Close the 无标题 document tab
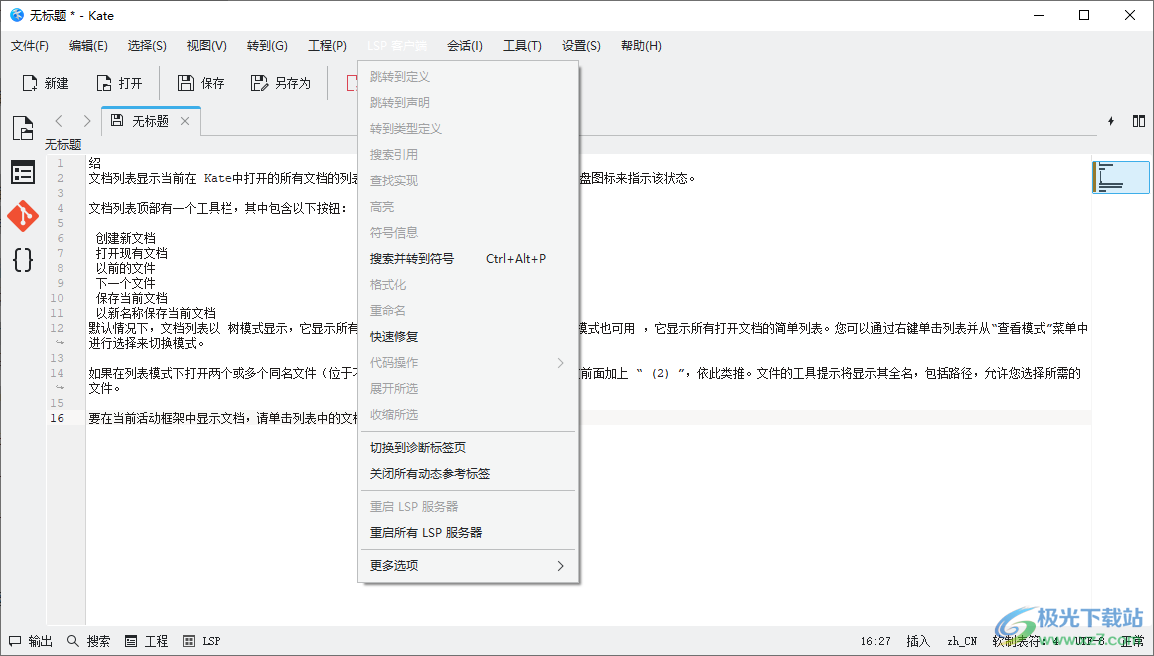 (x=185, y=121)
